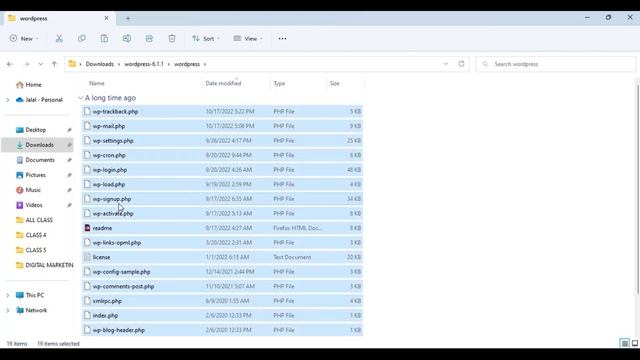Click Downloads in the breadcrumb path
The height and width of the screenshot is (360, 640).
coord(100,64)
